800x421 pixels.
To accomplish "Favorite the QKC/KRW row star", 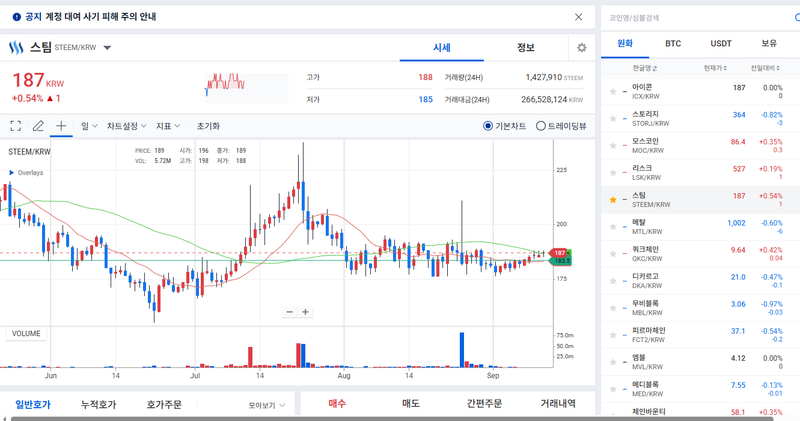I will (613, 254).
